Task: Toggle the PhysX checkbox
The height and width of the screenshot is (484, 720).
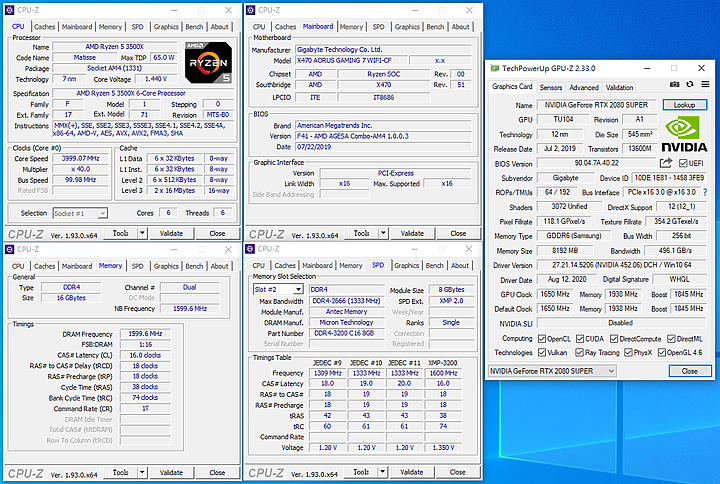Action: 628,353
